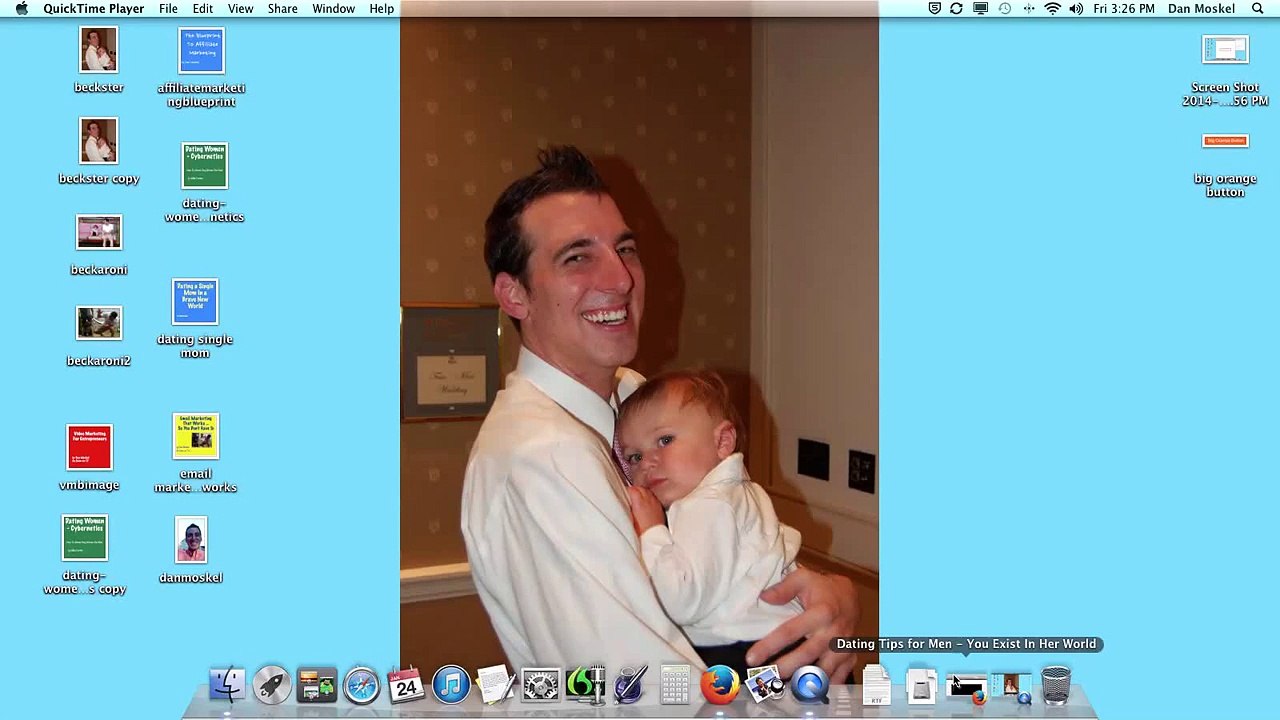This screenshot has height=720, width=1280.
Task: Open the Edit menu
Action: tap(203, 8)
